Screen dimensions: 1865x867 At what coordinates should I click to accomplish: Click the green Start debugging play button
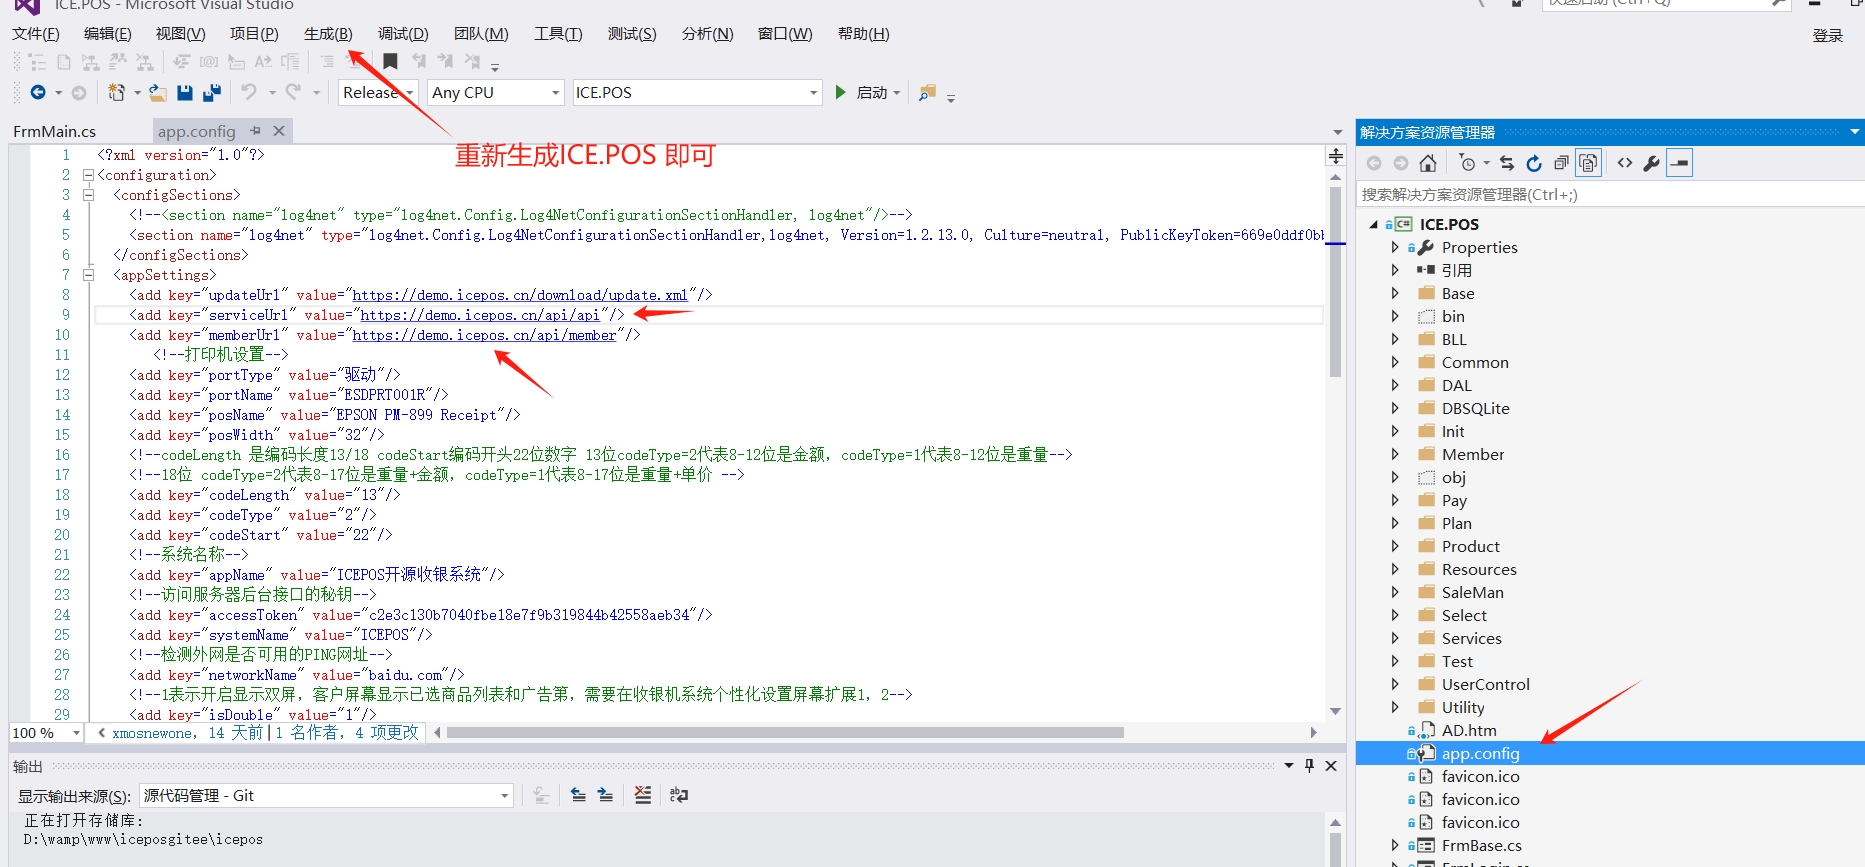[x=840, y=92]
